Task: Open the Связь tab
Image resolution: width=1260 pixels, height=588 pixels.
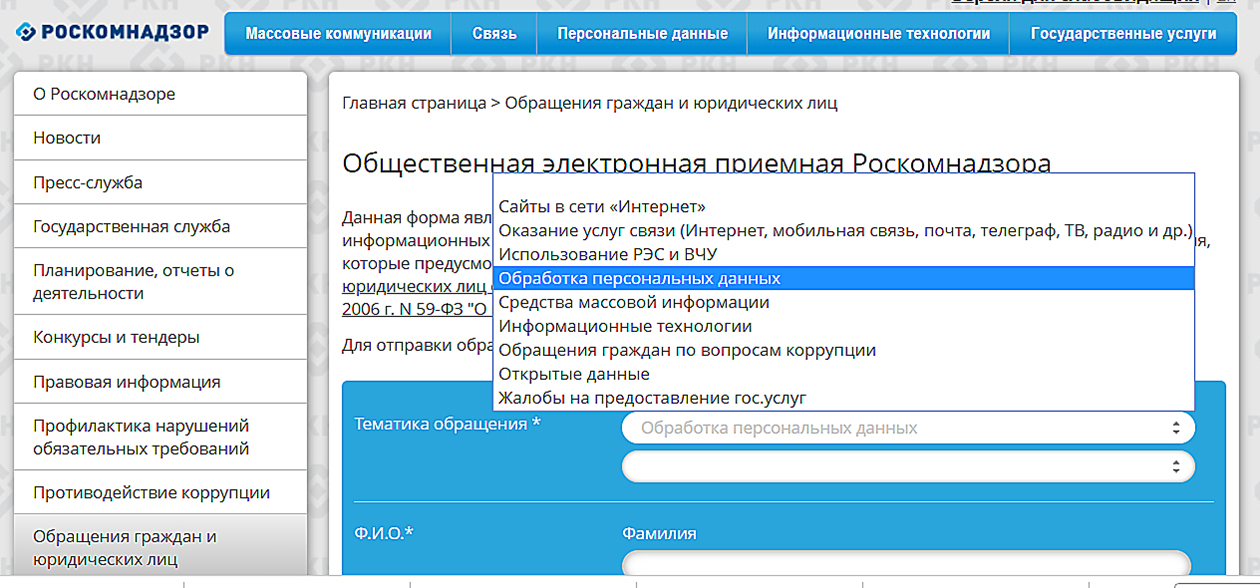Action: point(495,34)
